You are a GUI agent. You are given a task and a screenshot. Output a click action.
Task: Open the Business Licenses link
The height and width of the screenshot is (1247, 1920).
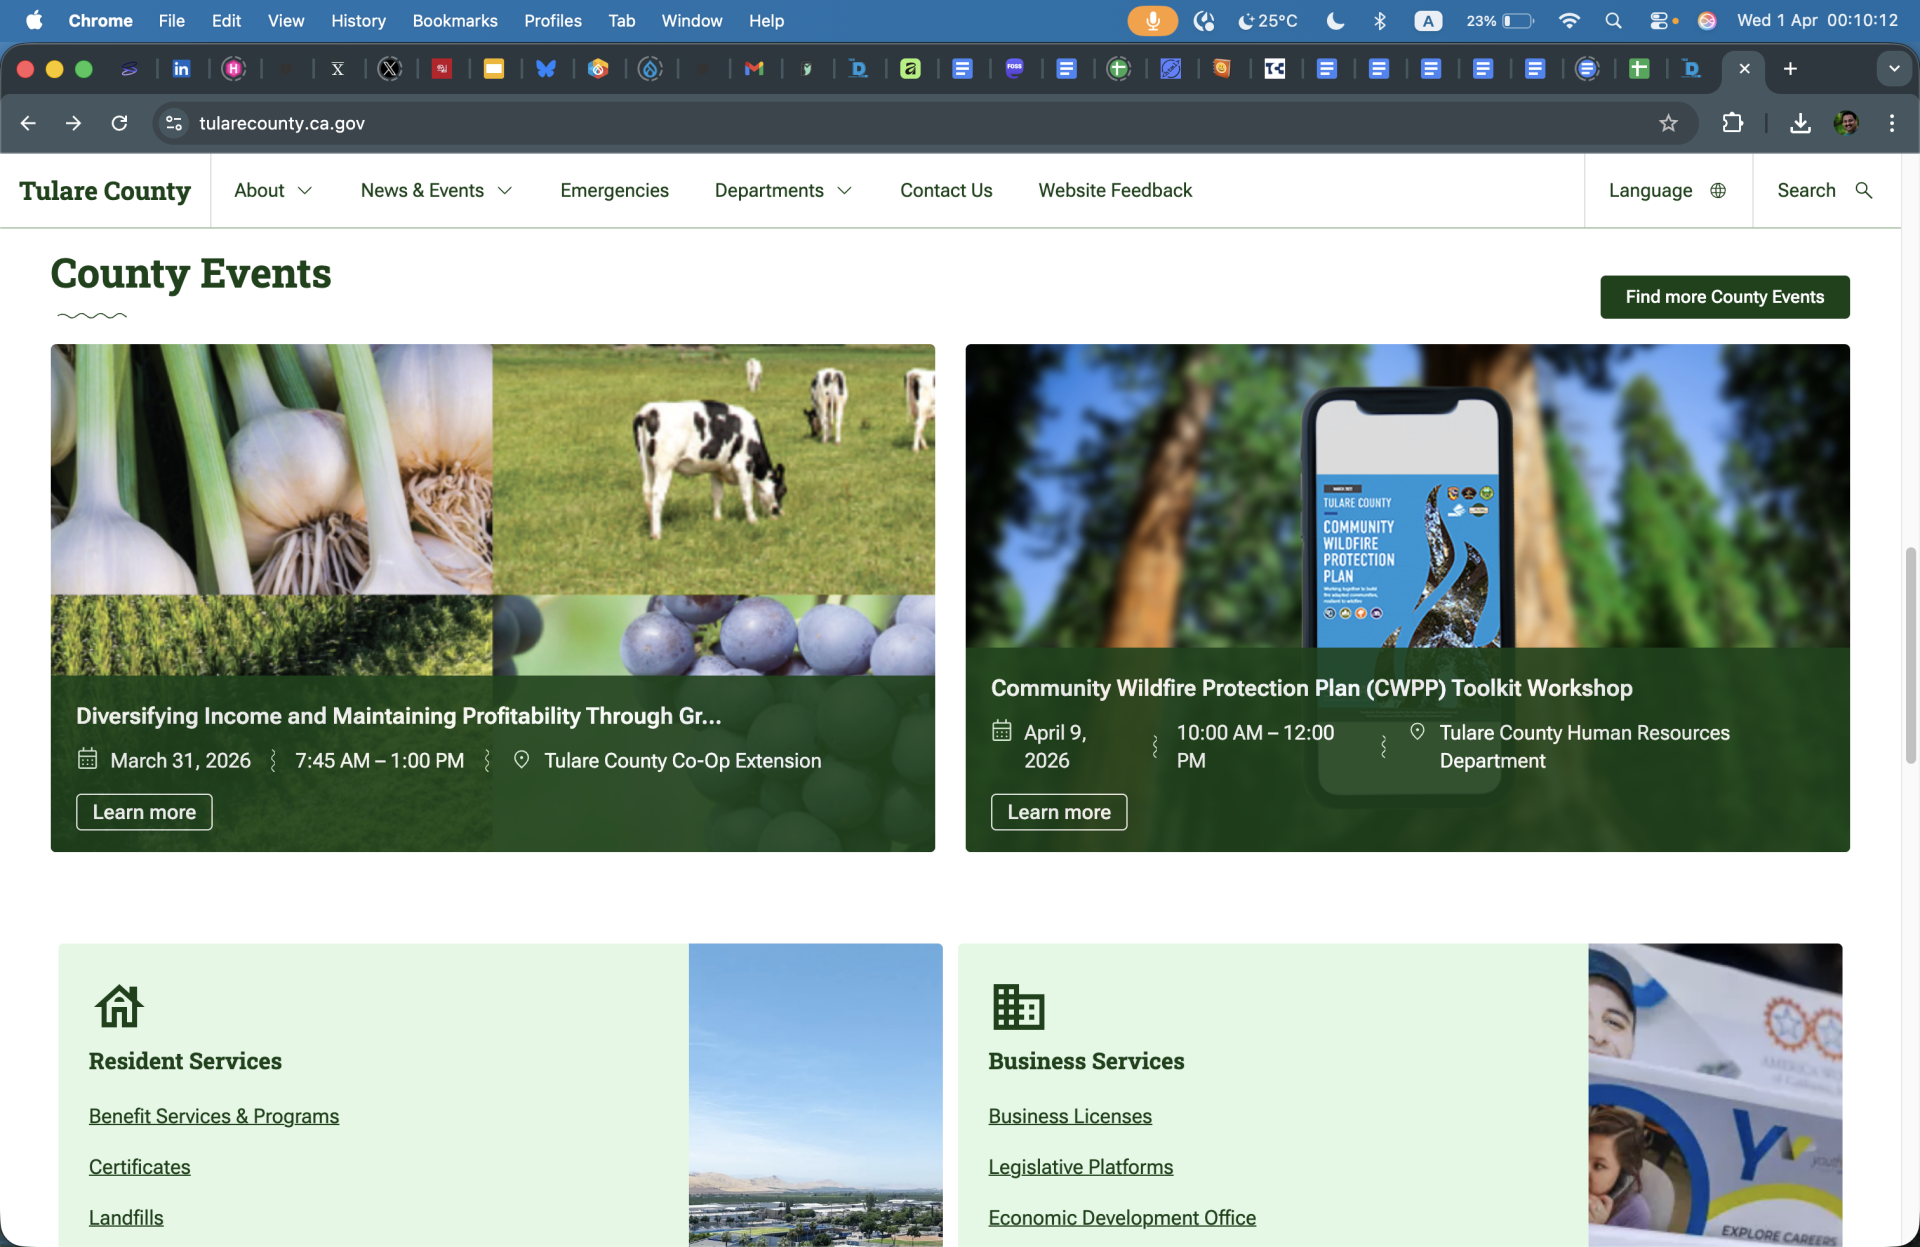(x=1070, y=1116)
